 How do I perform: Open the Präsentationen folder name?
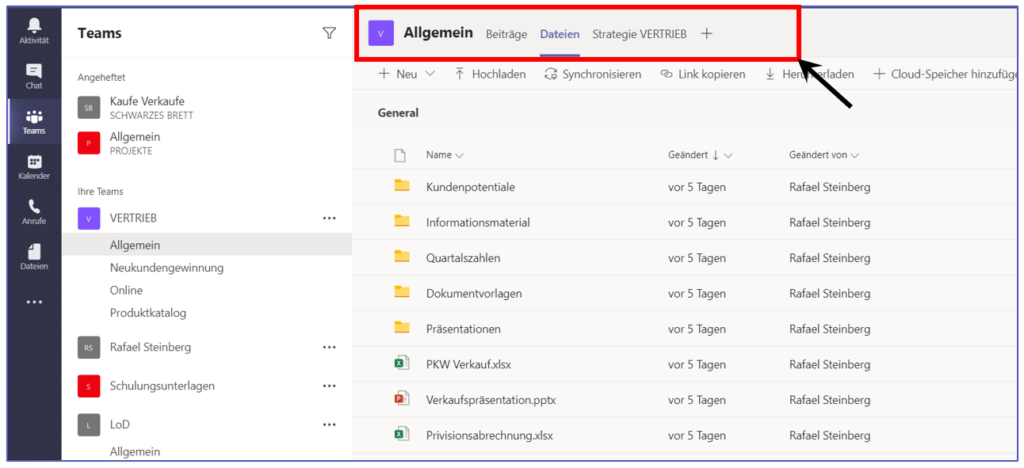[x=463, y=329]
